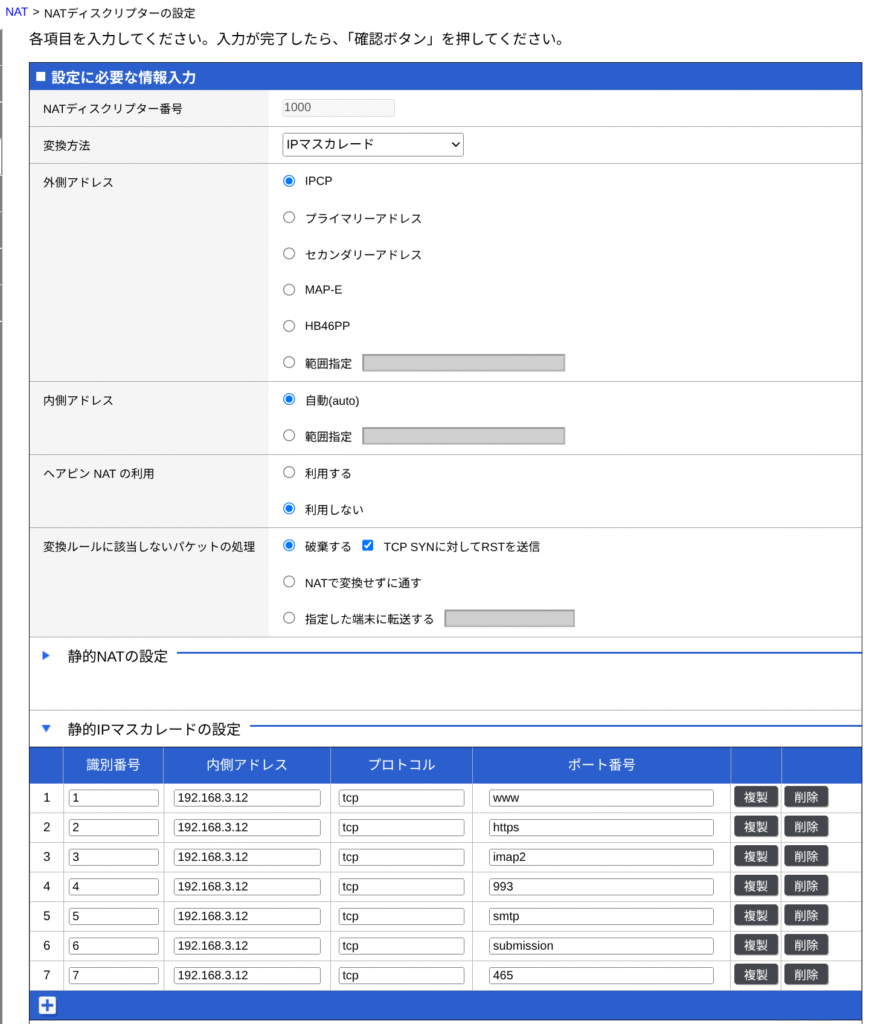
Task: Select the HB46PP radio button
Action: point(289,326)
